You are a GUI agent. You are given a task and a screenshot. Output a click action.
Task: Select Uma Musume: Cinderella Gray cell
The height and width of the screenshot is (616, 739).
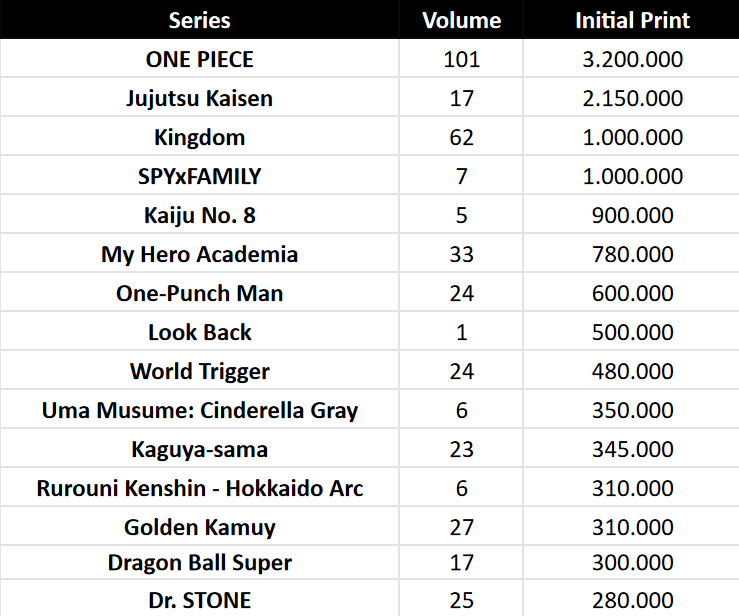click(x=200, y=410)
